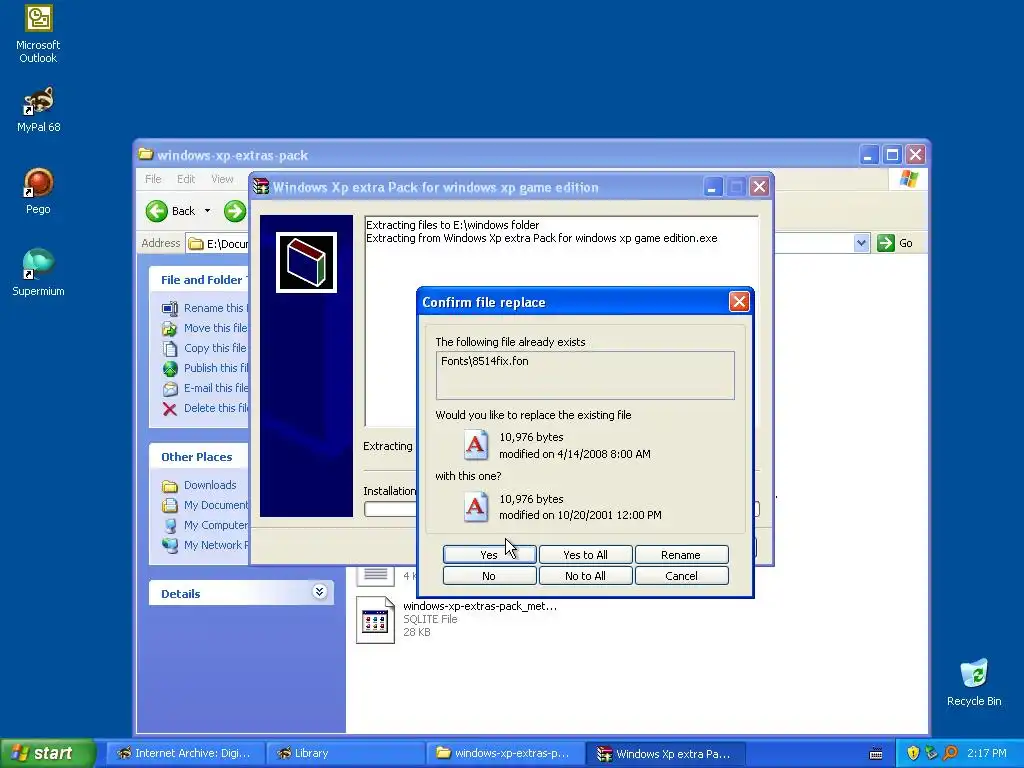Click No to skip replacing file

click(x=489, y=575)
